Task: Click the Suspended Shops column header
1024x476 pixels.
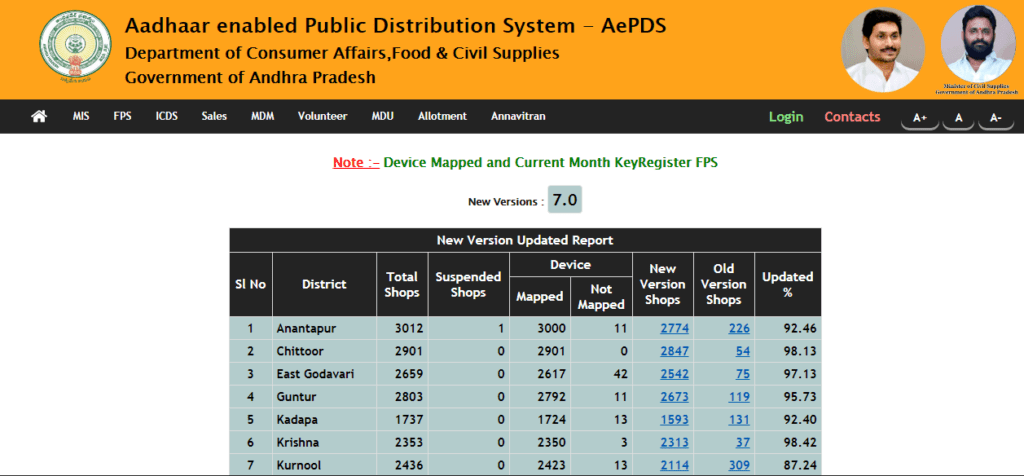Action: tap(468, 284)
